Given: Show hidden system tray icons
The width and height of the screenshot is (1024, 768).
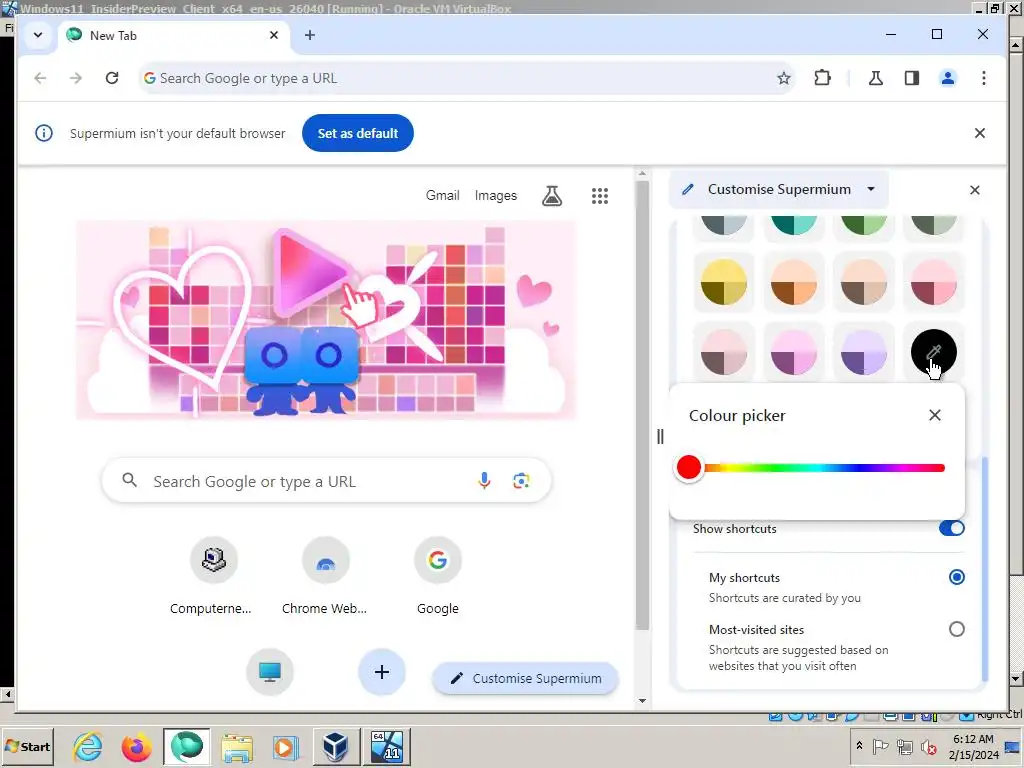Looking at the screenshot, I should pyautogui.click(x=859, y=746).
